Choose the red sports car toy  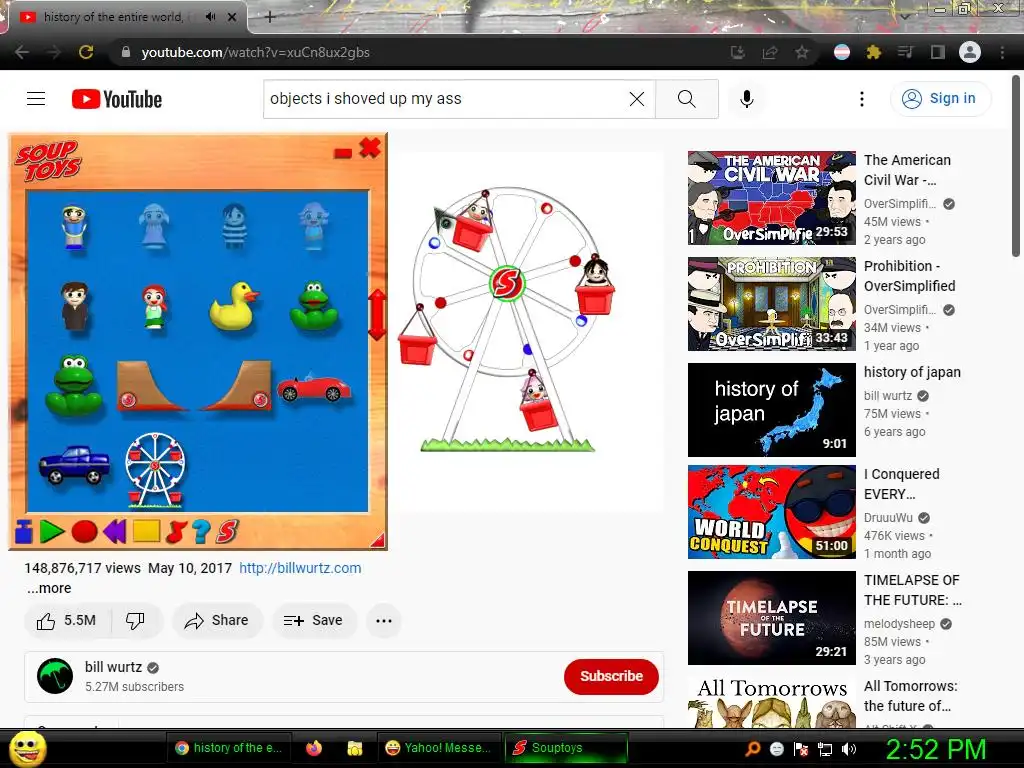(314, 387)
